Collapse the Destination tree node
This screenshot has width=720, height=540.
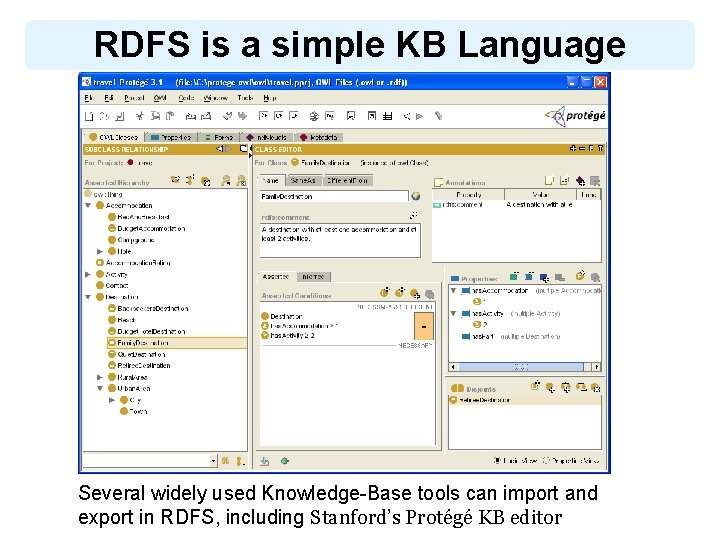coord(88,297)
